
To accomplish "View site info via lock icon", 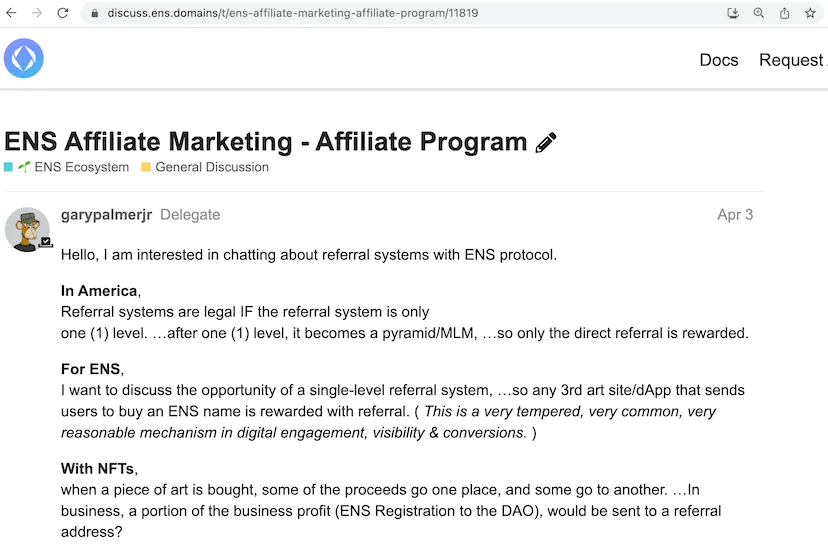I will [94, 13].
